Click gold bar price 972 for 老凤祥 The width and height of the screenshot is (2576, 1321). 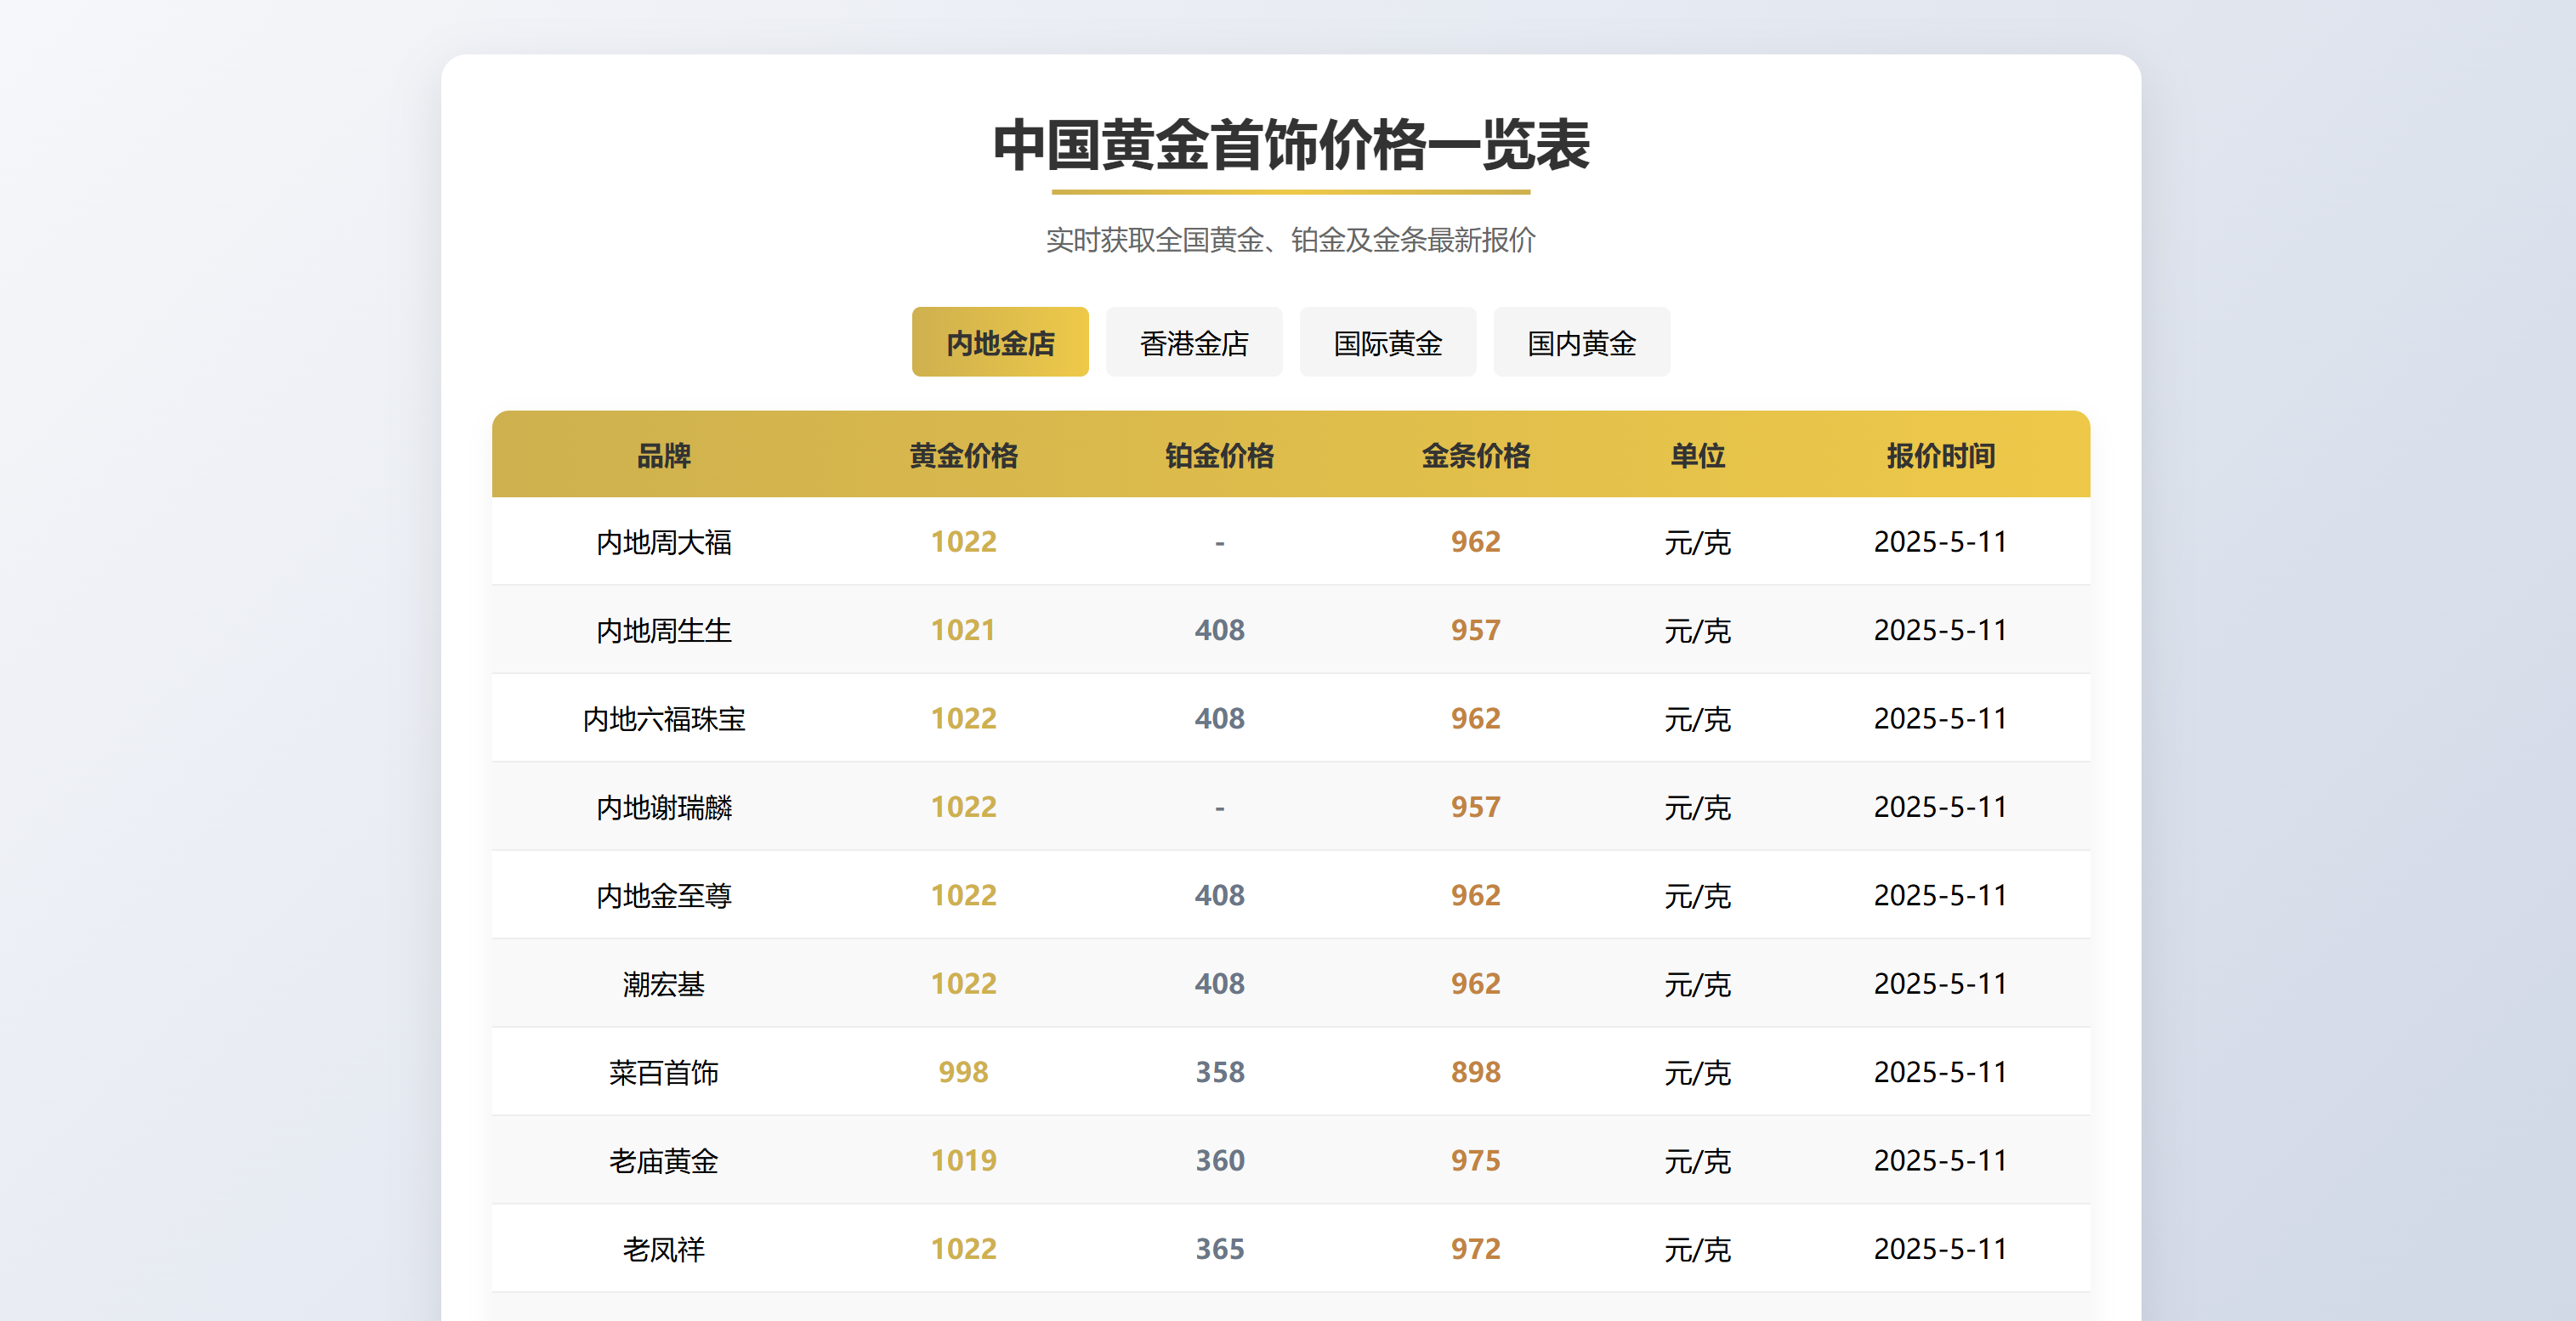click(x=1476, y=1249)
